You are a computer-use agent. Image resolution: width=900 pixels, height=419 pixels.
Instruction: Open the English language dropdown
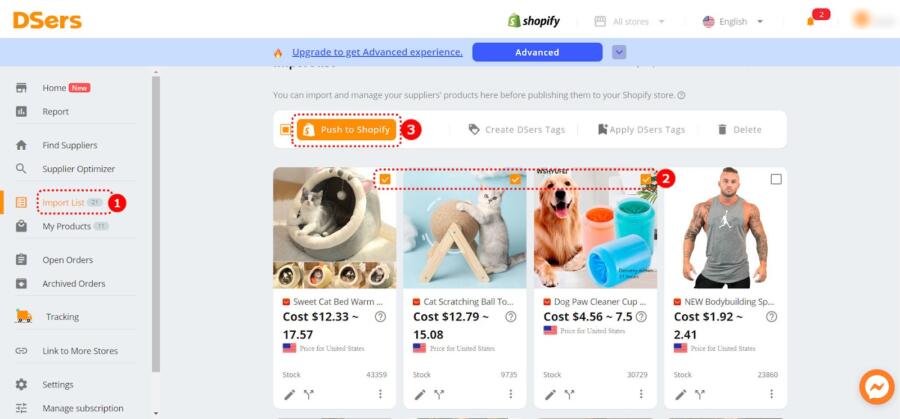[734, 22]
